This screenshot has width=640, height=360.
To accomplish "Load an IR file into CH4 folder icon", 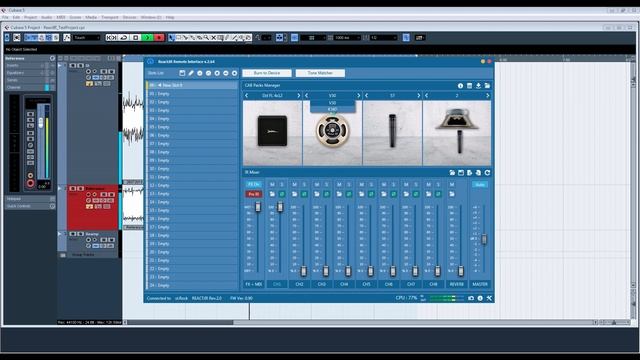I will coord(339,194).
